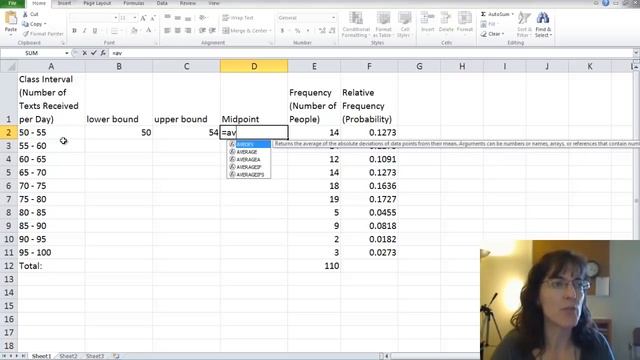This screenshot has width=640, height=360.
Task: Set top vertical alignment
Action: pos(167,18)
